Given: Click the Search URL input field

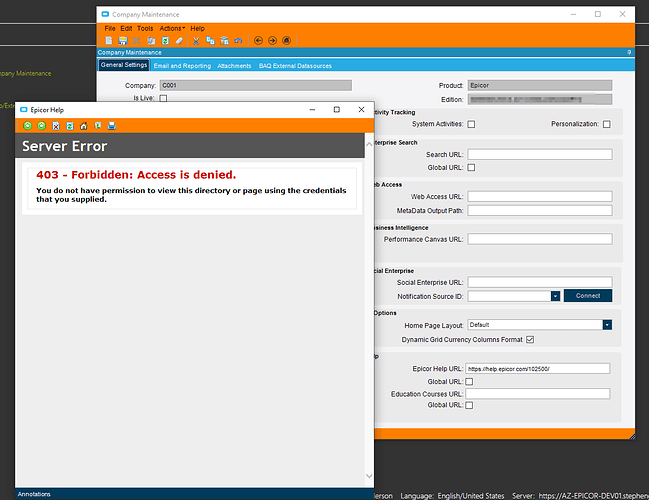Looking at the screenshot, I should (x=540, y=154).
